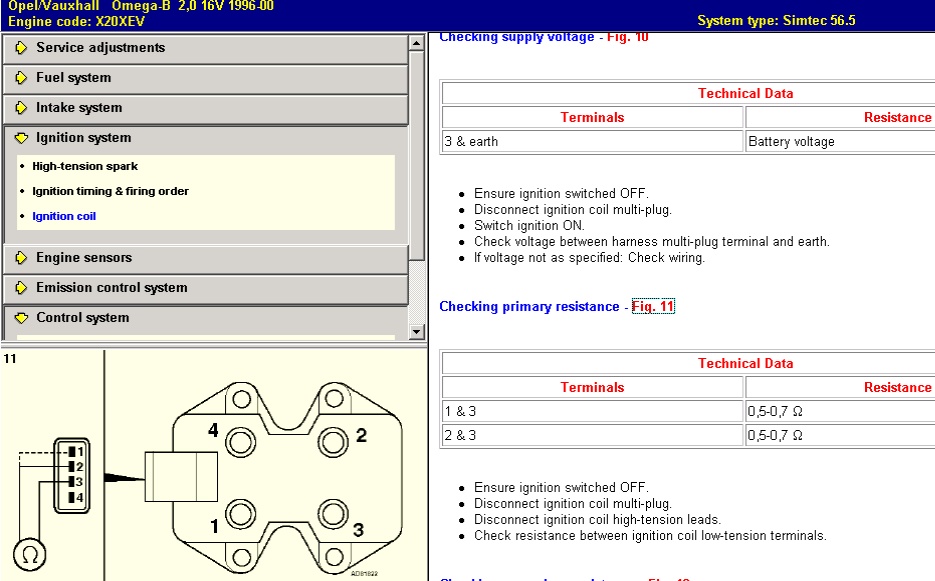
Task: Click the 'Technical Data' header of the supply voltage table
Action: click(745, 94)
